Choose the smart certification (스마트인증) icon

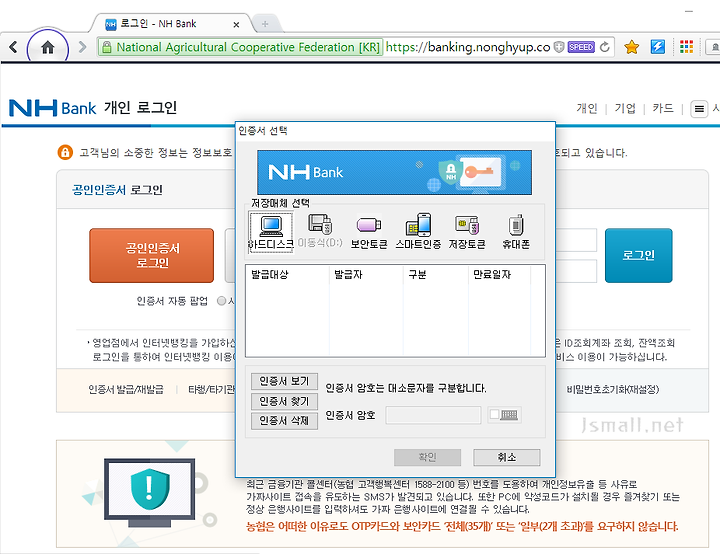coord(418,231)
